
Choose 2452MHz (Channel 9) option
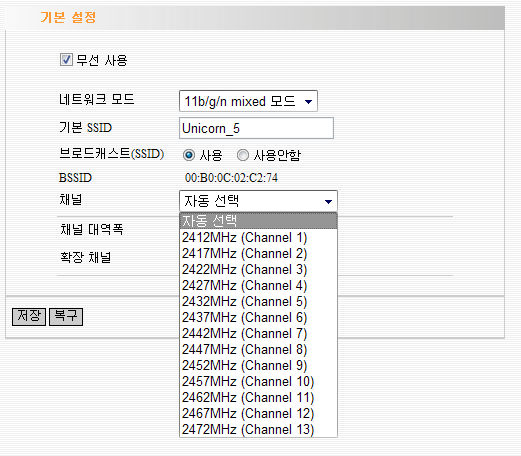click(x=258, y=365)
